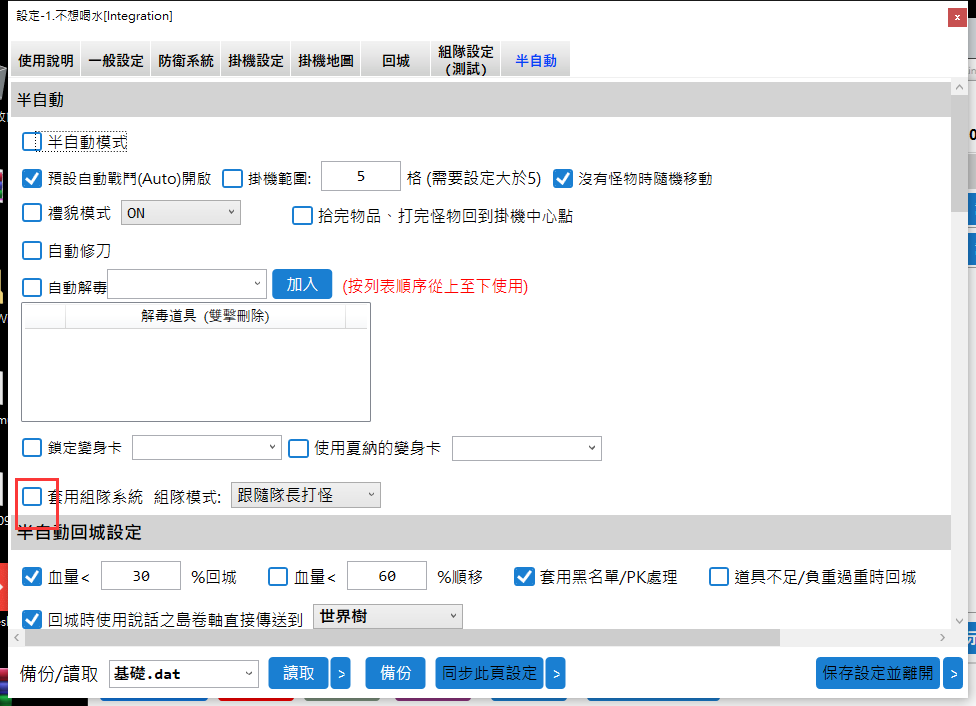Focus the 掛機範圍 value field showing 5
976x706 pixels.
pyautogui.click(x=360, y=176)
